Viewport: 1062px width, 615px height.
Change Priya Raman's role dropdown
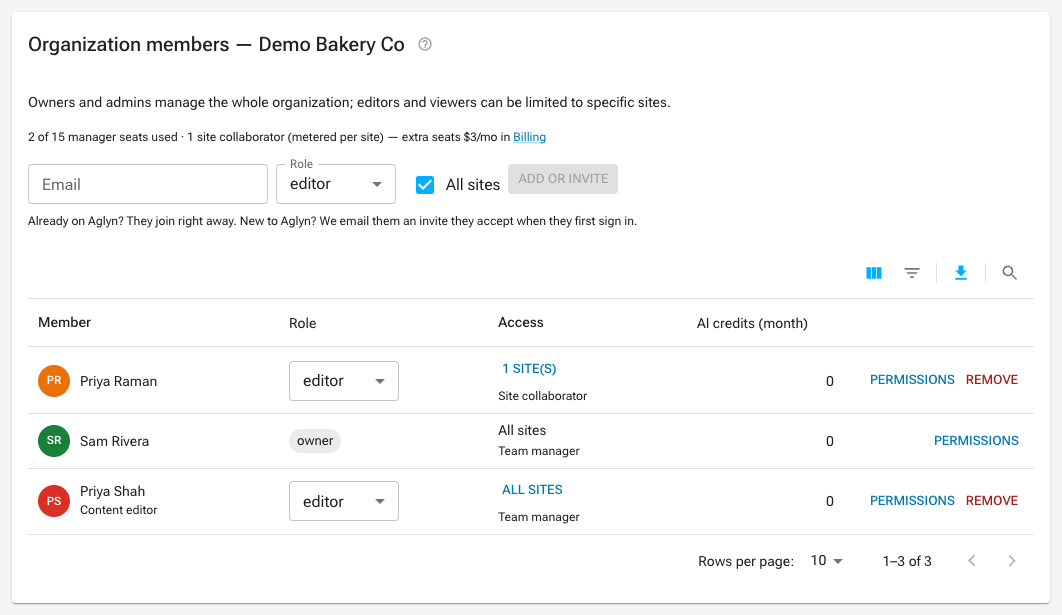pos(344,381)
